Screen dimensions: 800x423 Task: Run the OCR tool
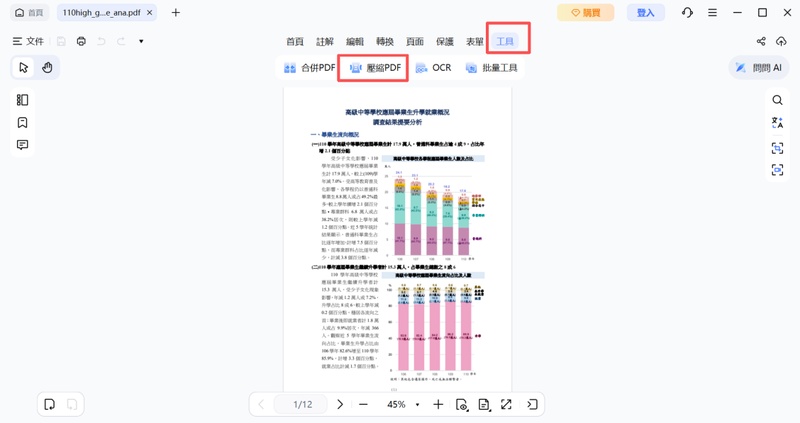[x=434, y=68]
